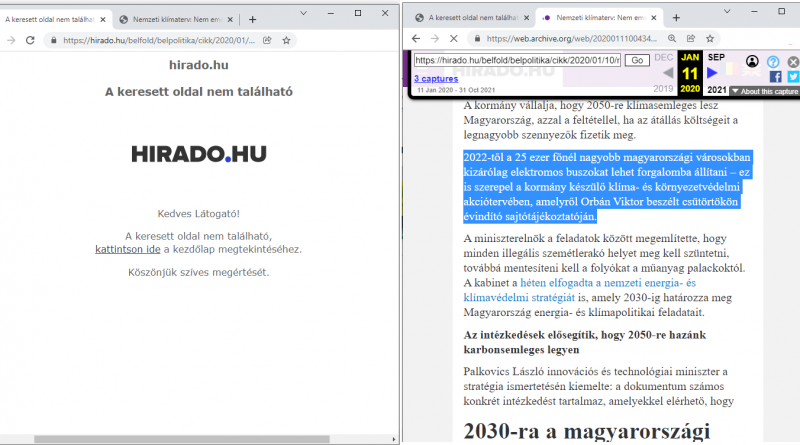
Task: Select 'A keresett oldal nem található' tab in left window
Action: coord(49,19)
